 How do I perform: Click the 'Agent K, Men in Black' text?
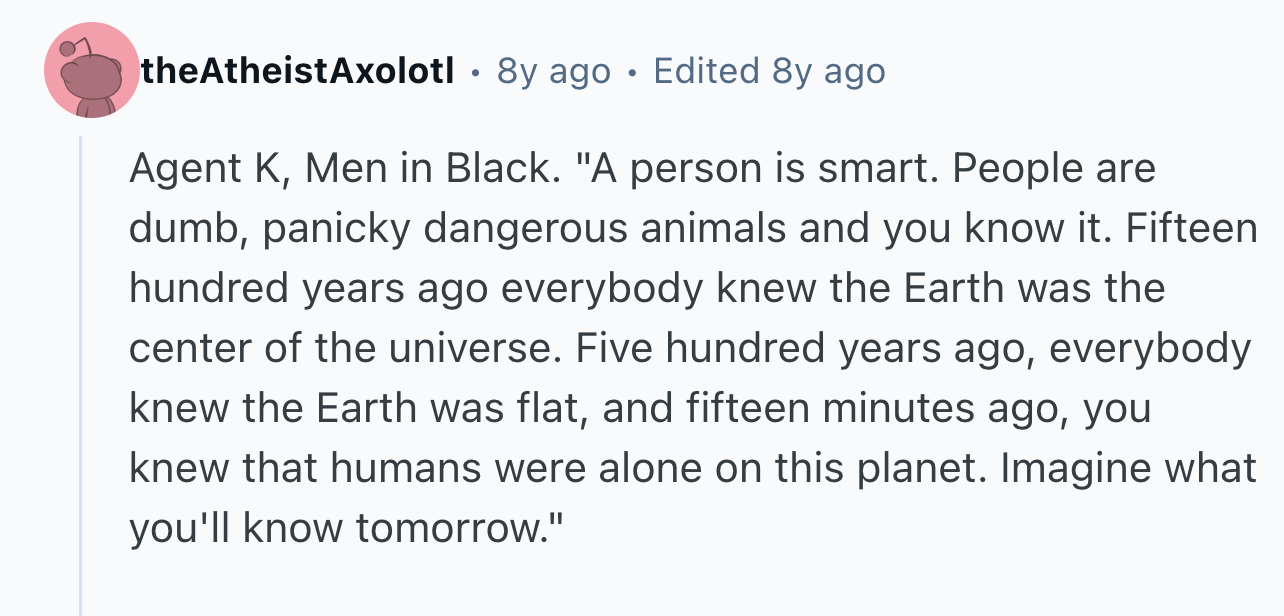click(x=339, y=169)
